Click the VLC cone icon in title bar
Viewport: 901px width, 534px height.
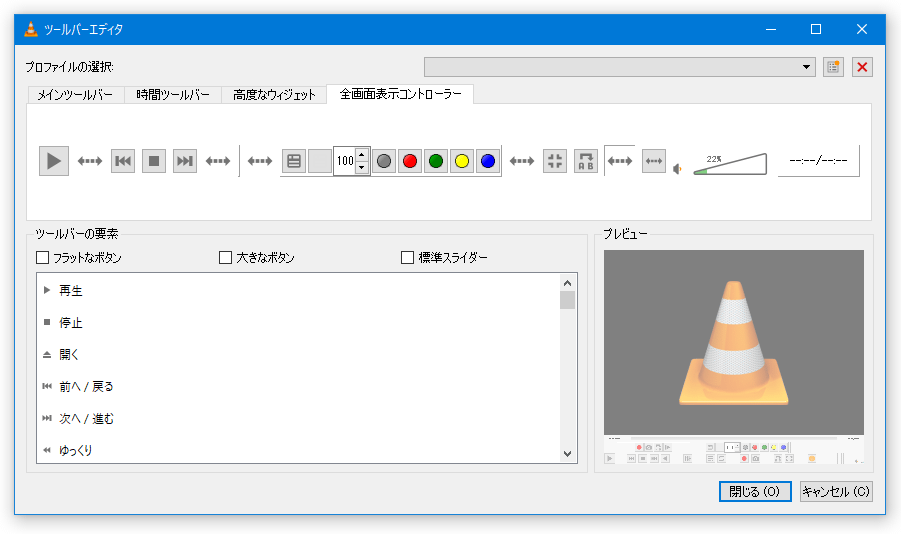31,29
